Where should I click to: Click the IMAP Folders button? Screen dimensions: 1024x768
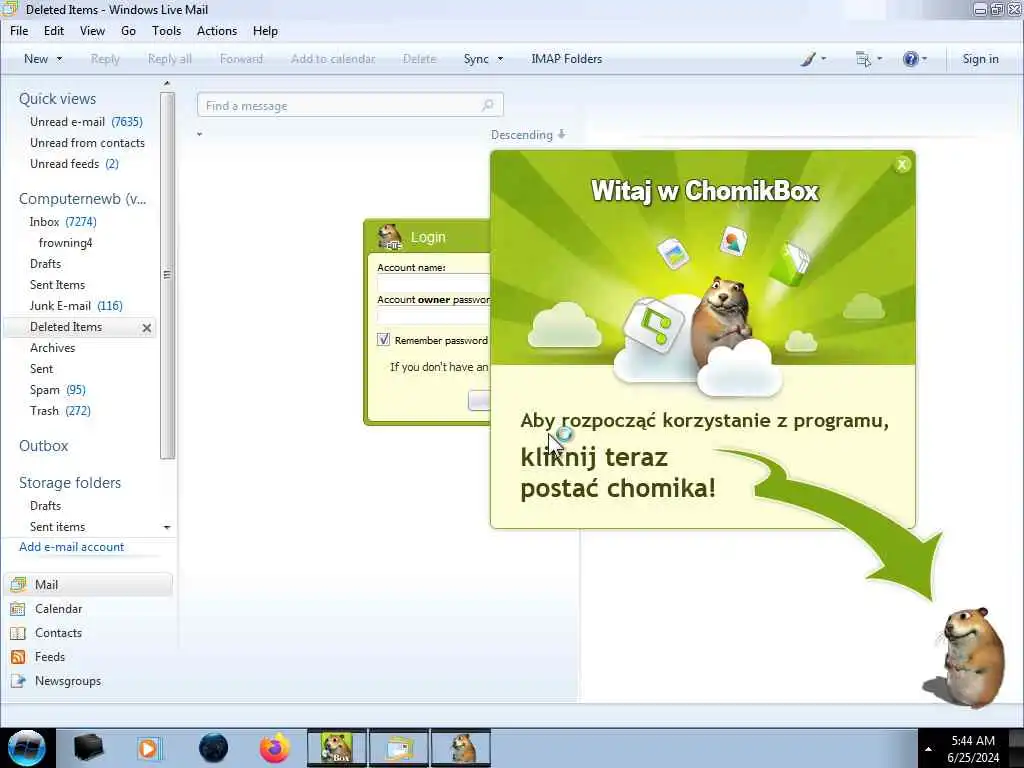click(x=566, y=59)
